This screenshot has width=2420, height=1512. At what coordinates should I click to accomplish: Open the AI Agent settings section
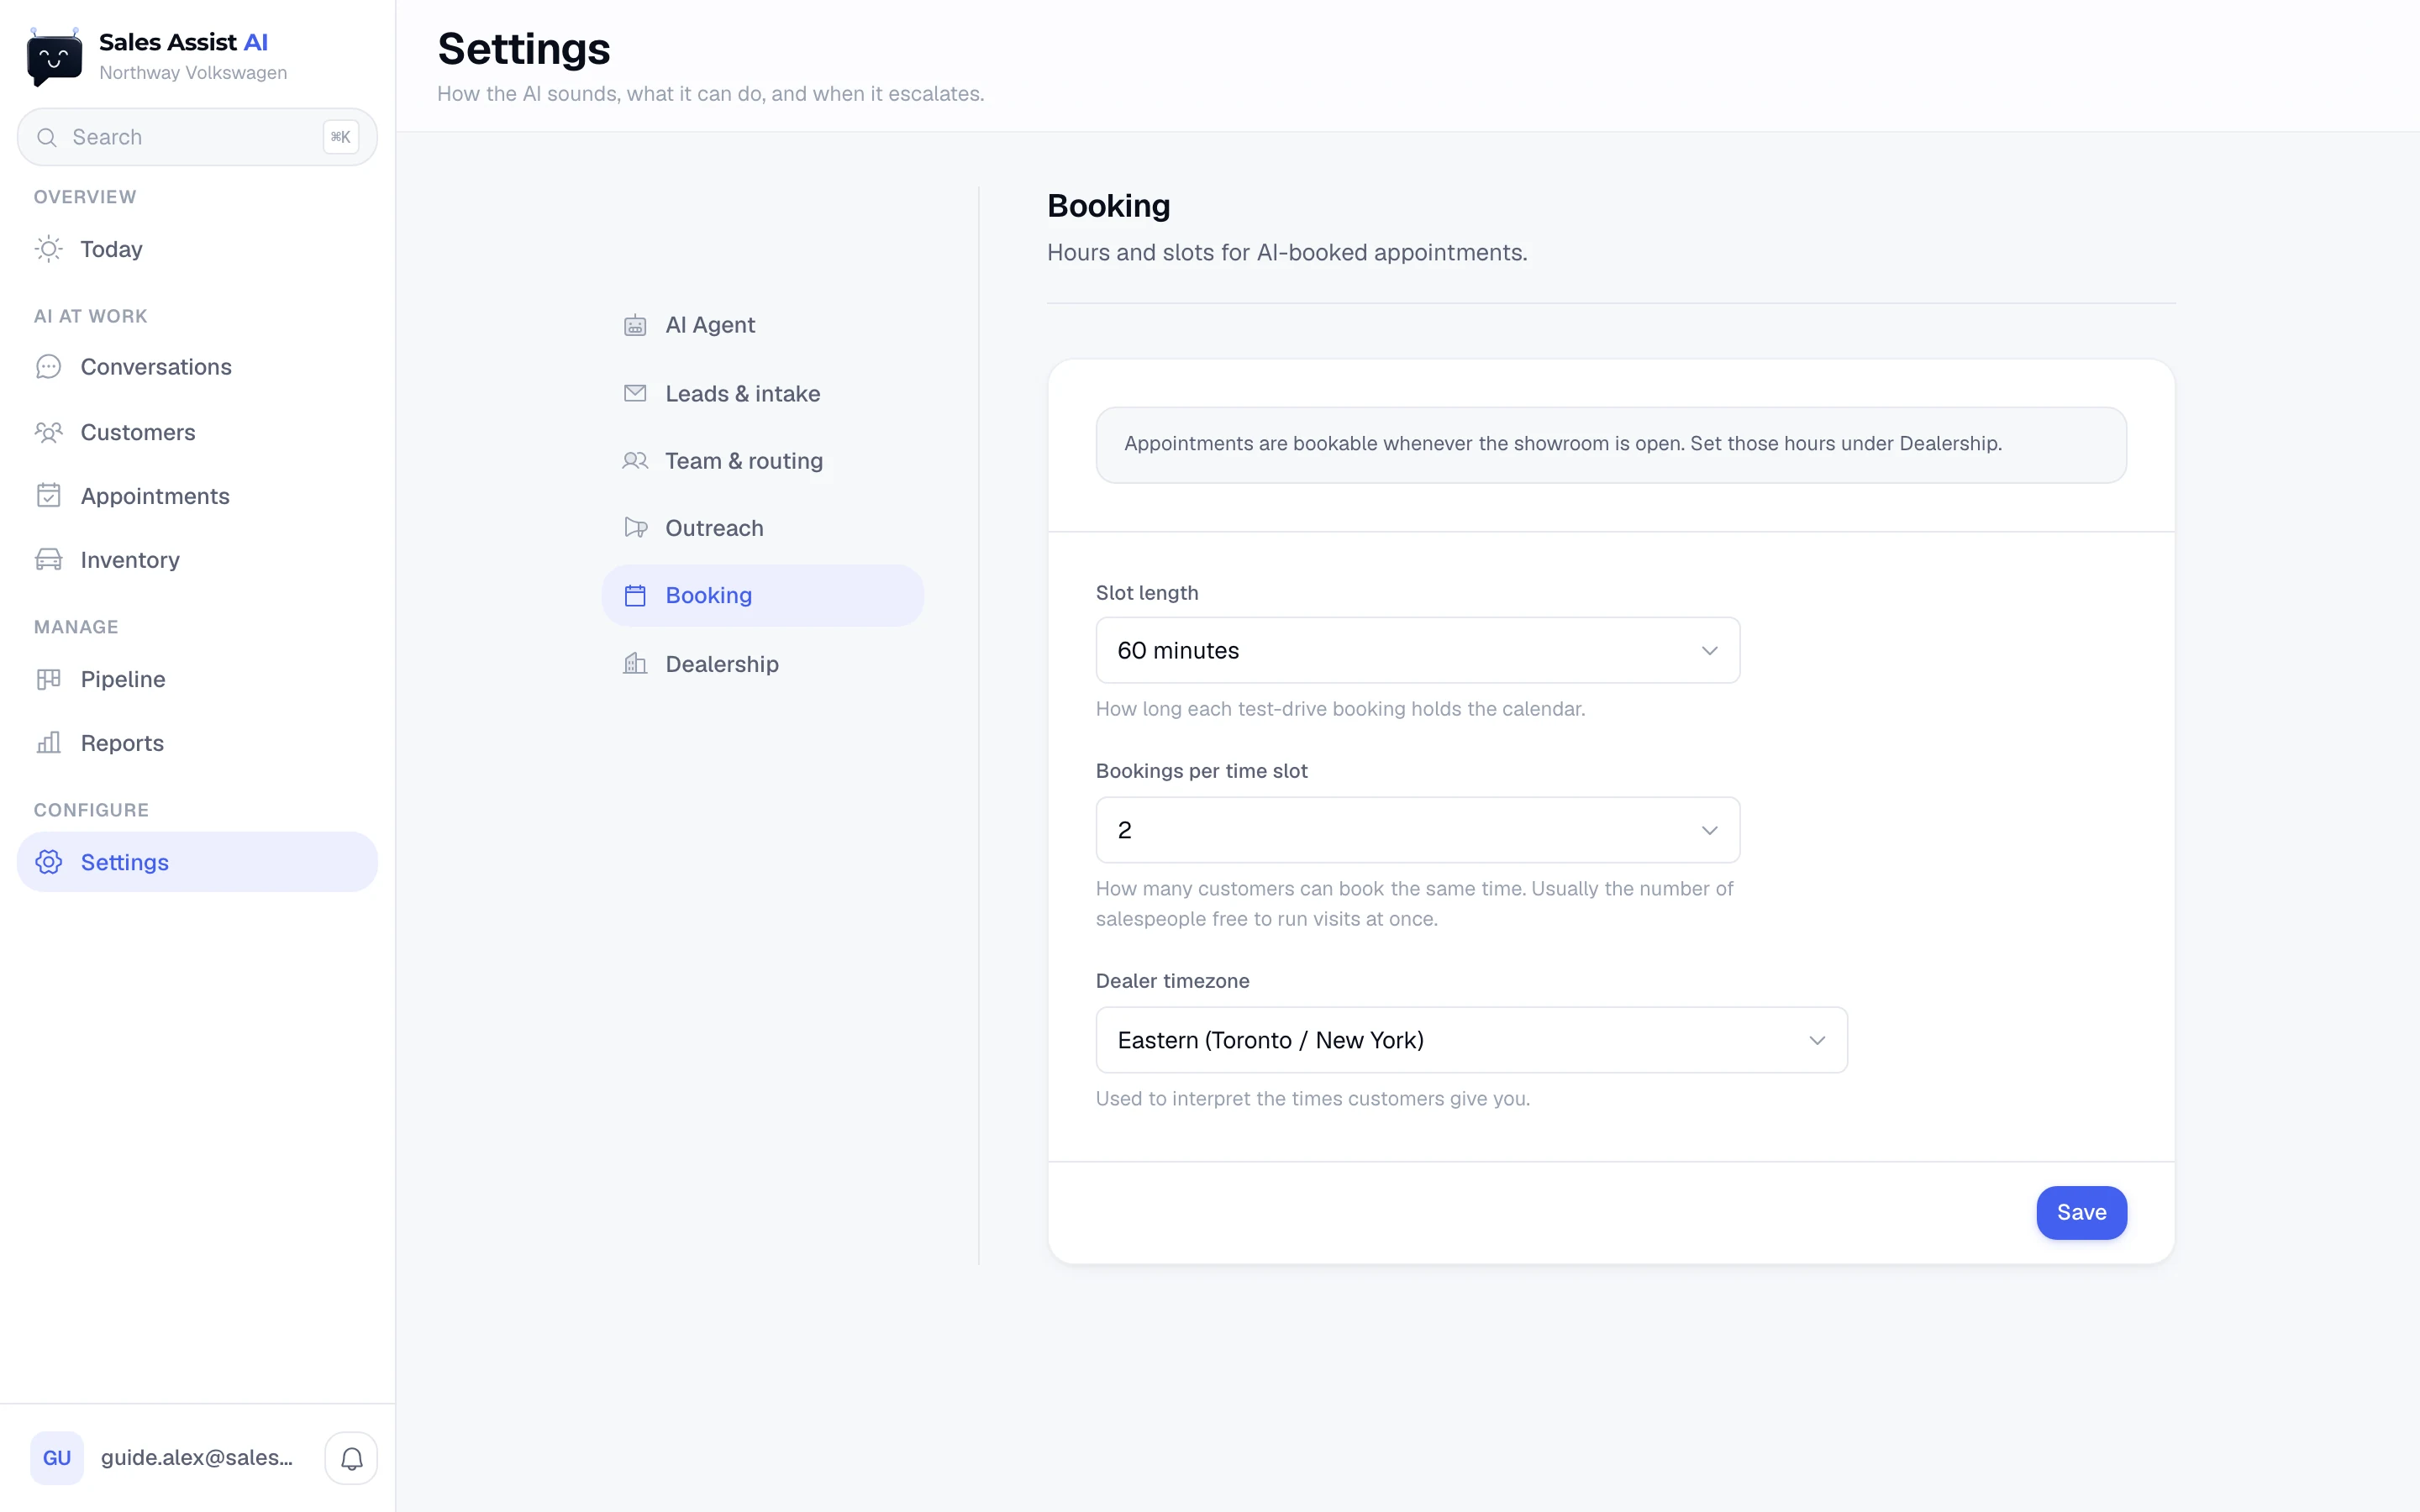[762, 325]
